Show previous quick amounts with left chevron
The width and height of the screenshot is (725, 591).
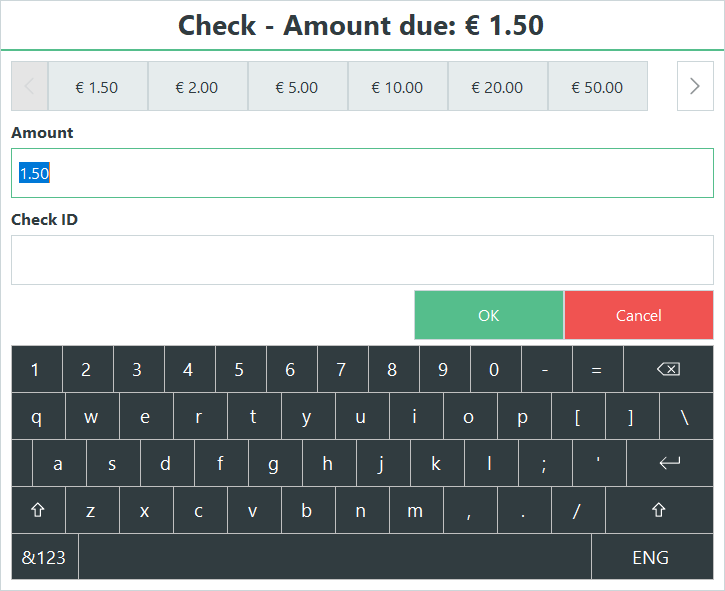click(x=30, y=86)
